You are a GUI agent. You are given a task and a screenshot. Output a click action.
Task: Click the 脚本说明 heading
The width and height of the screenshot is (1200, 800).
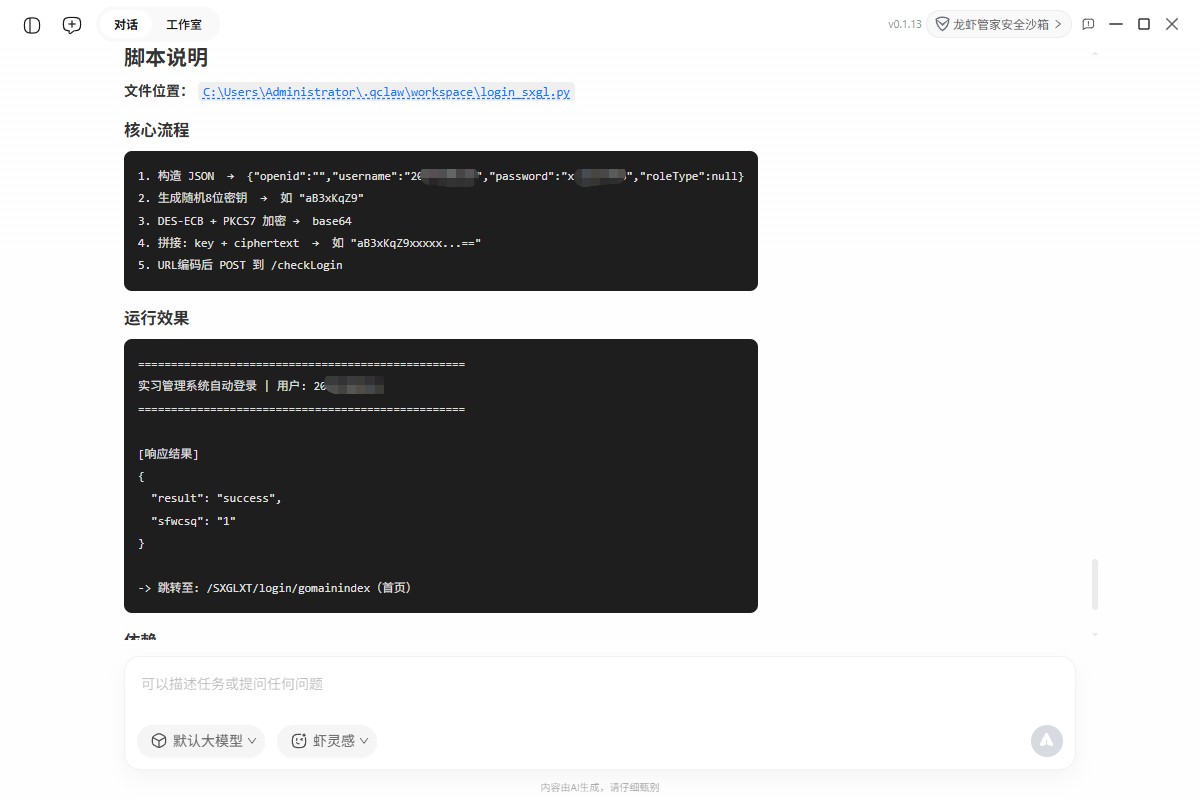166,57
